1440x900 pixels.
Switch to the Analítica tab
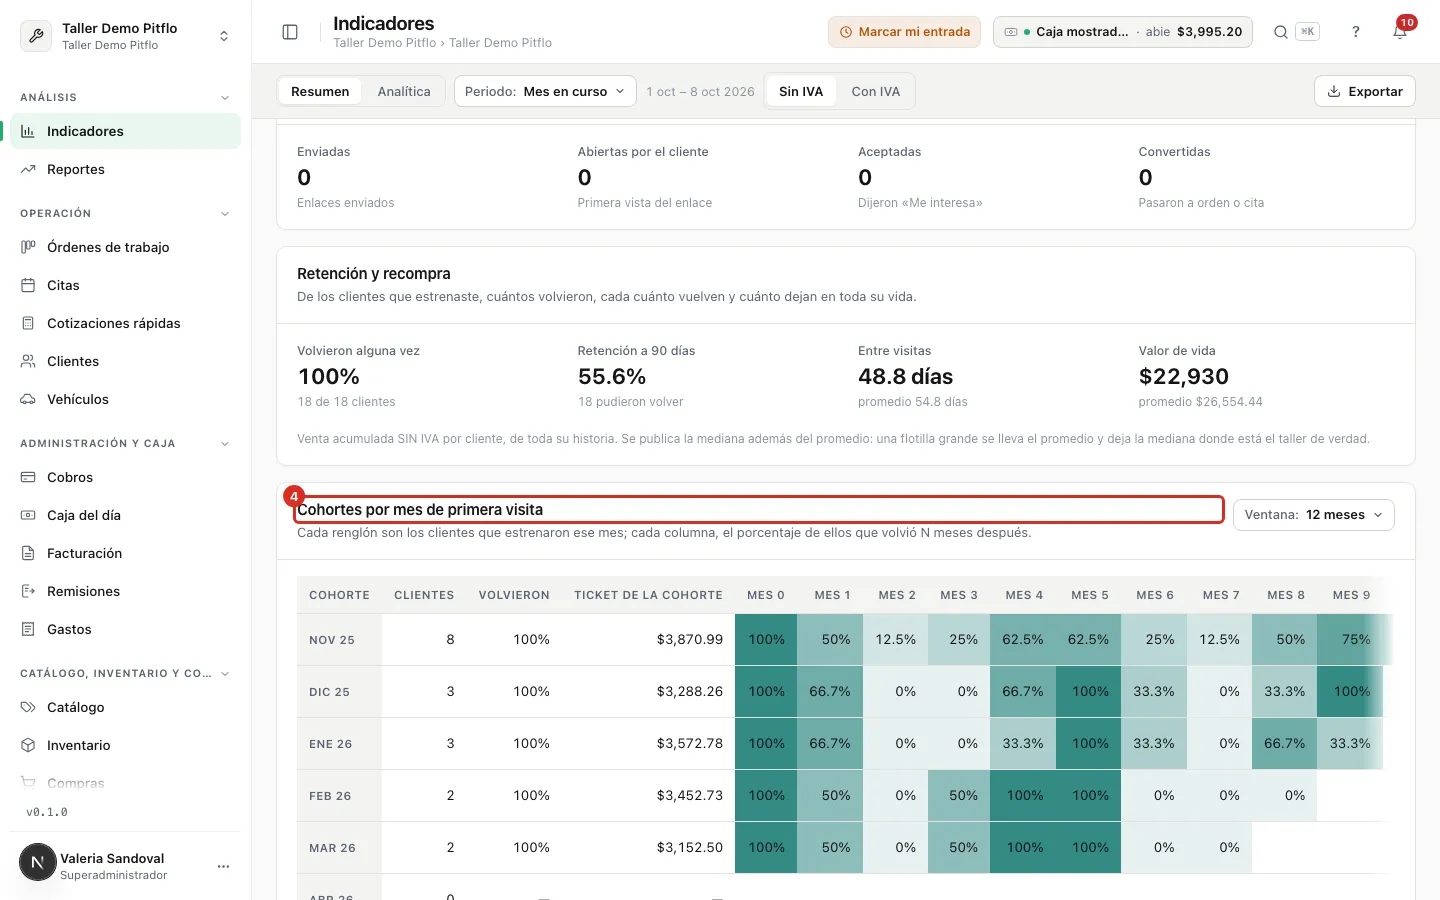[x=404, y=91]
